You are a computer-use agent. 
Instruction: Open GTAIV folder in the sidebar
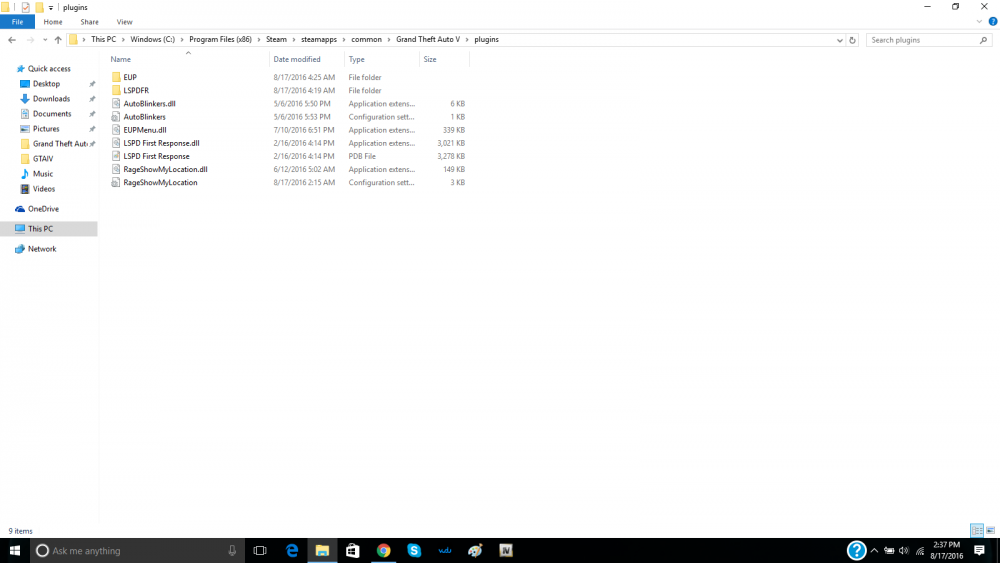coord(43,159)
